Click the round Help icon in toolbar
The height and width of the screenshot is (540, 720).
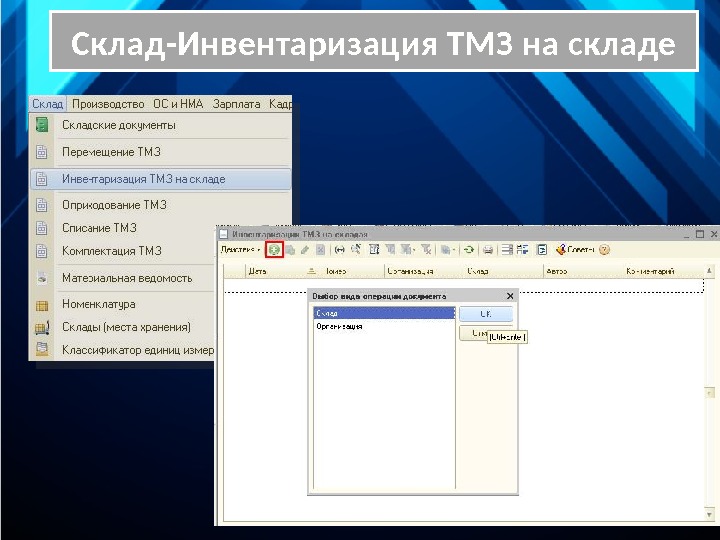[604, 249]
